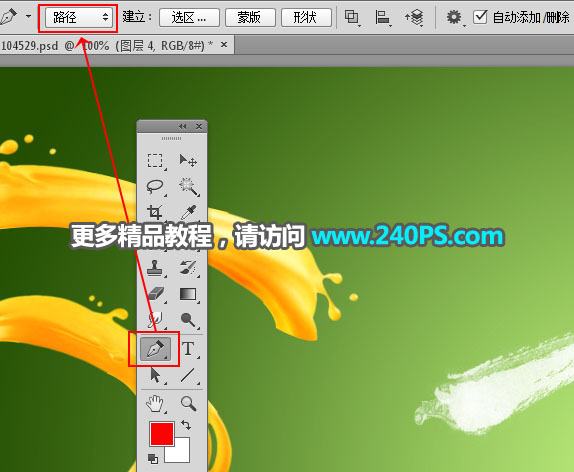Image resolution: width=574 pixels, height=472 pixels.
Task: Select the Rectangular Marquee tool
Action: [x=155, y=160]
